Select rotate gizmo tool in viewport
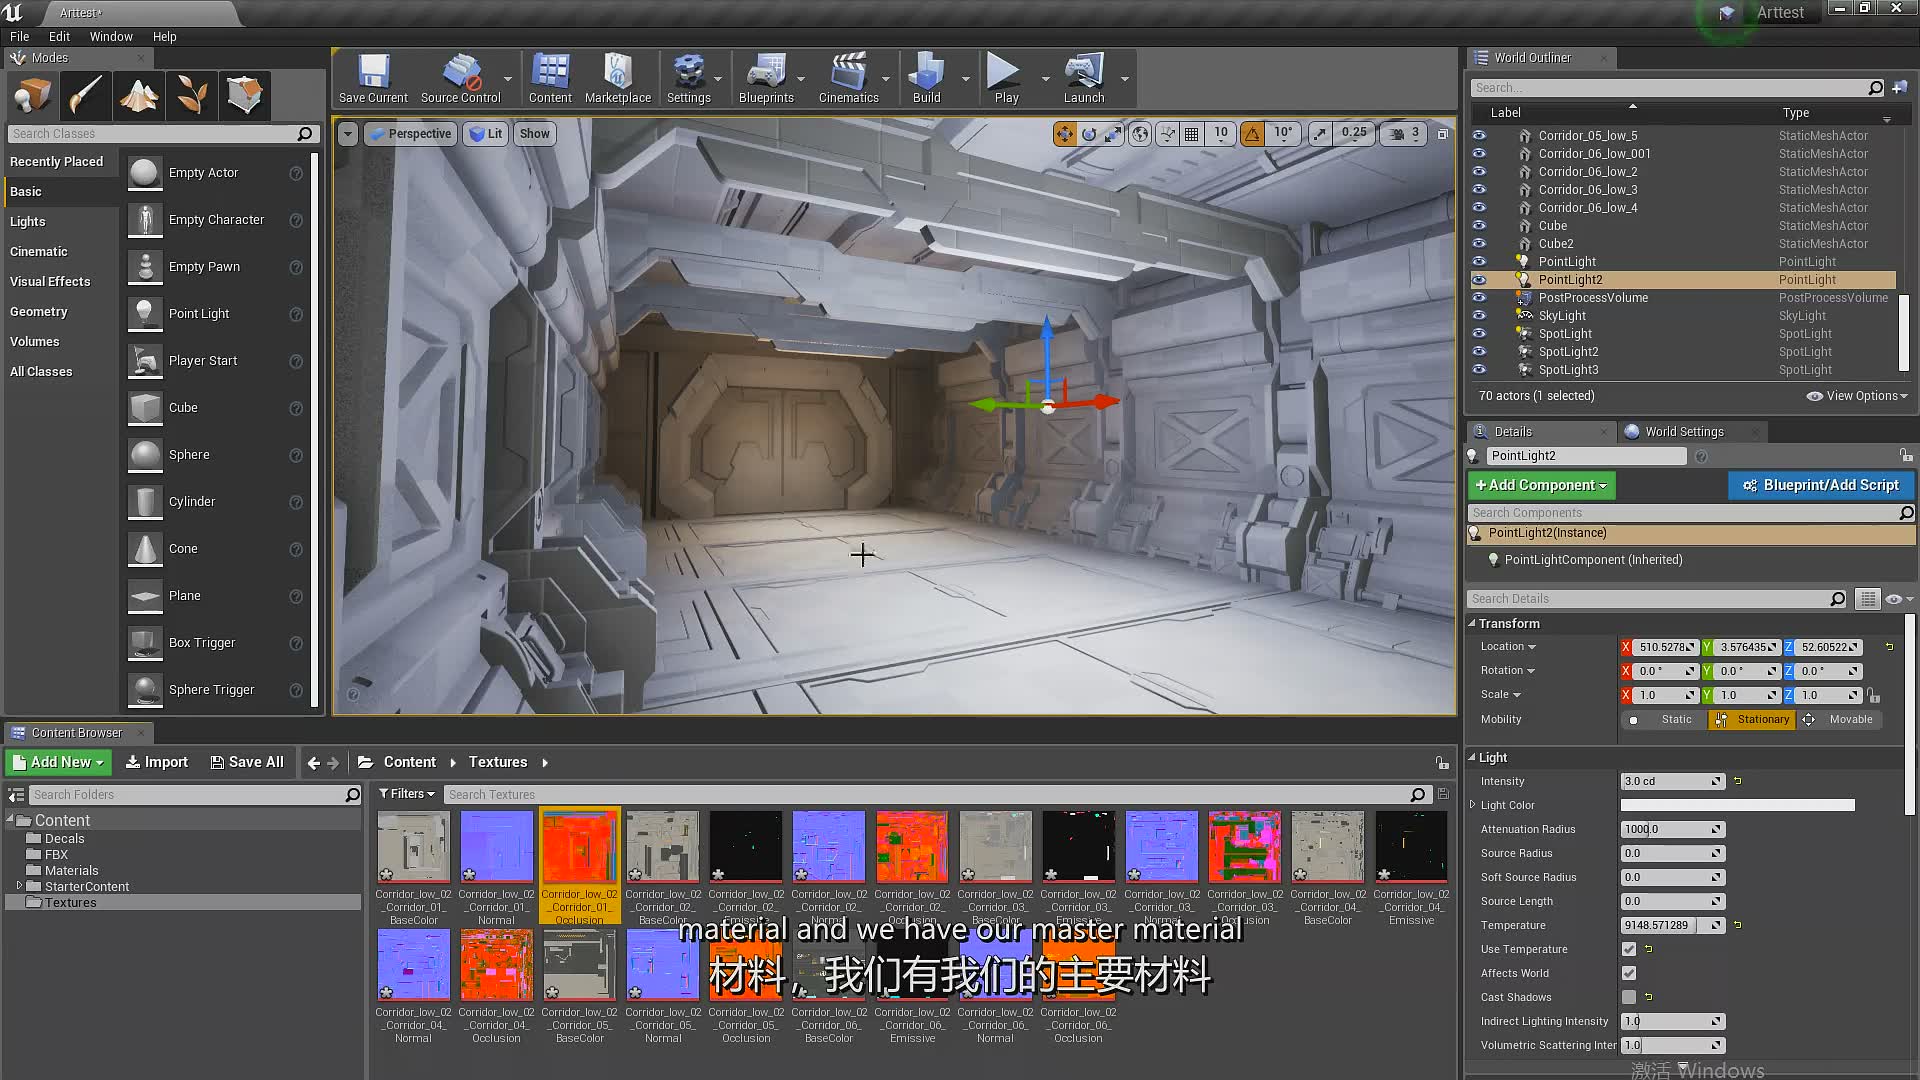 (x=1089, y=133)
